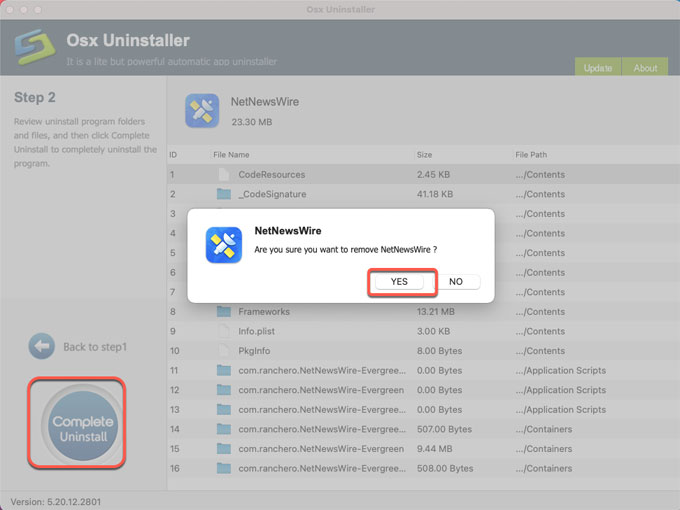
Task: Click the NetNewsWire icon in the dialog
Action: coord(224,245)
